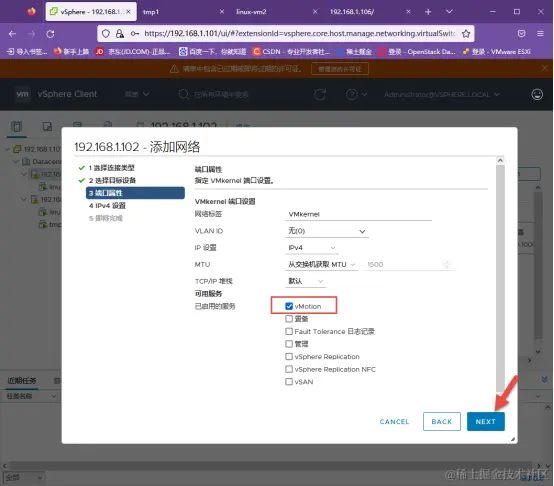Screen dimensions: 554x486
Task: Open the 百度一下 bookmark
Action: [212, 52]
